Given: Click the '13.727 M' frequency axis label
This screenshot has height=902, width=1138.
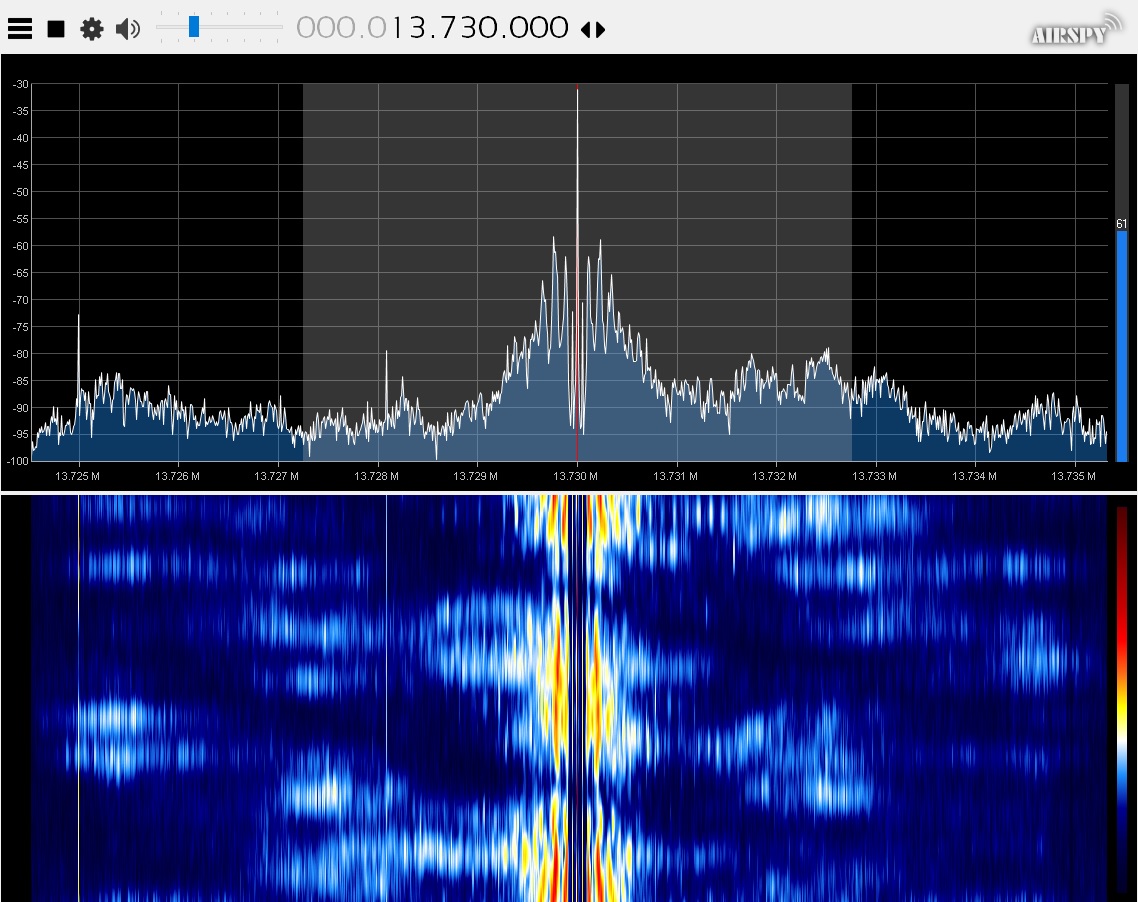Looking at the screenshot, I should coord(277,476).
